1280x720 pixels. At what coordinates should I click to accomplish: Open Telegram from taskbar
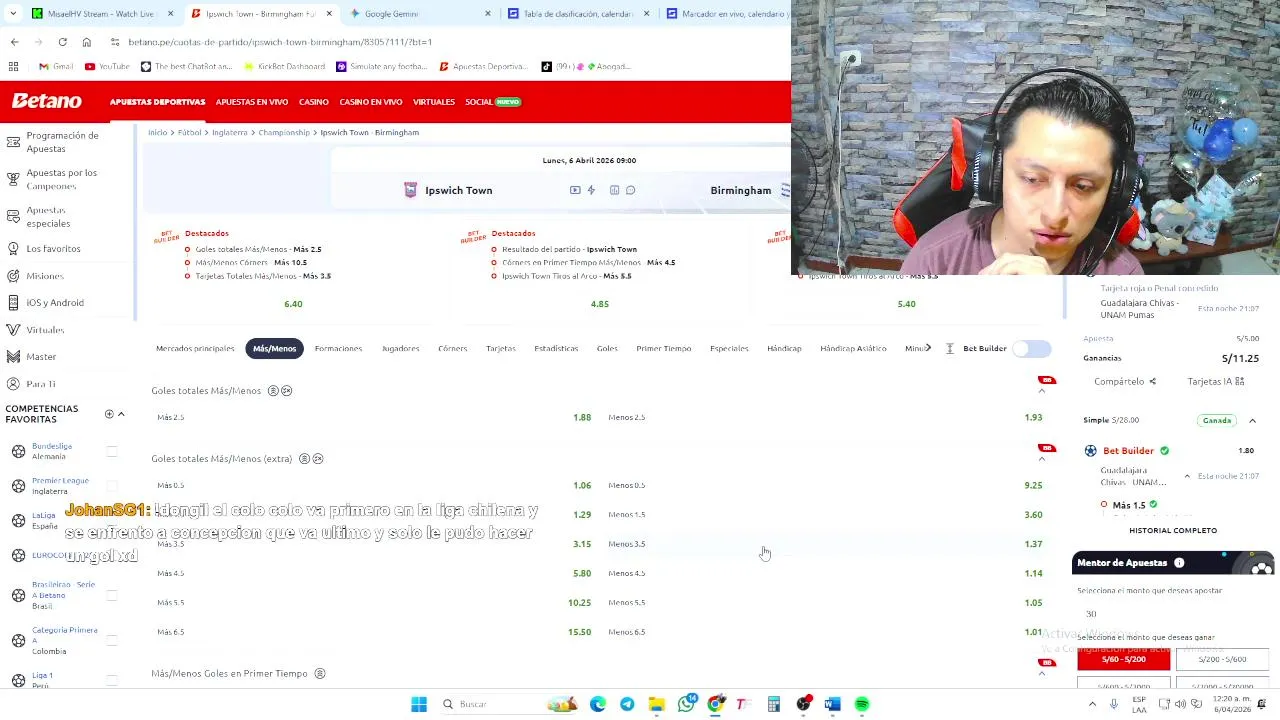(627, 704)
